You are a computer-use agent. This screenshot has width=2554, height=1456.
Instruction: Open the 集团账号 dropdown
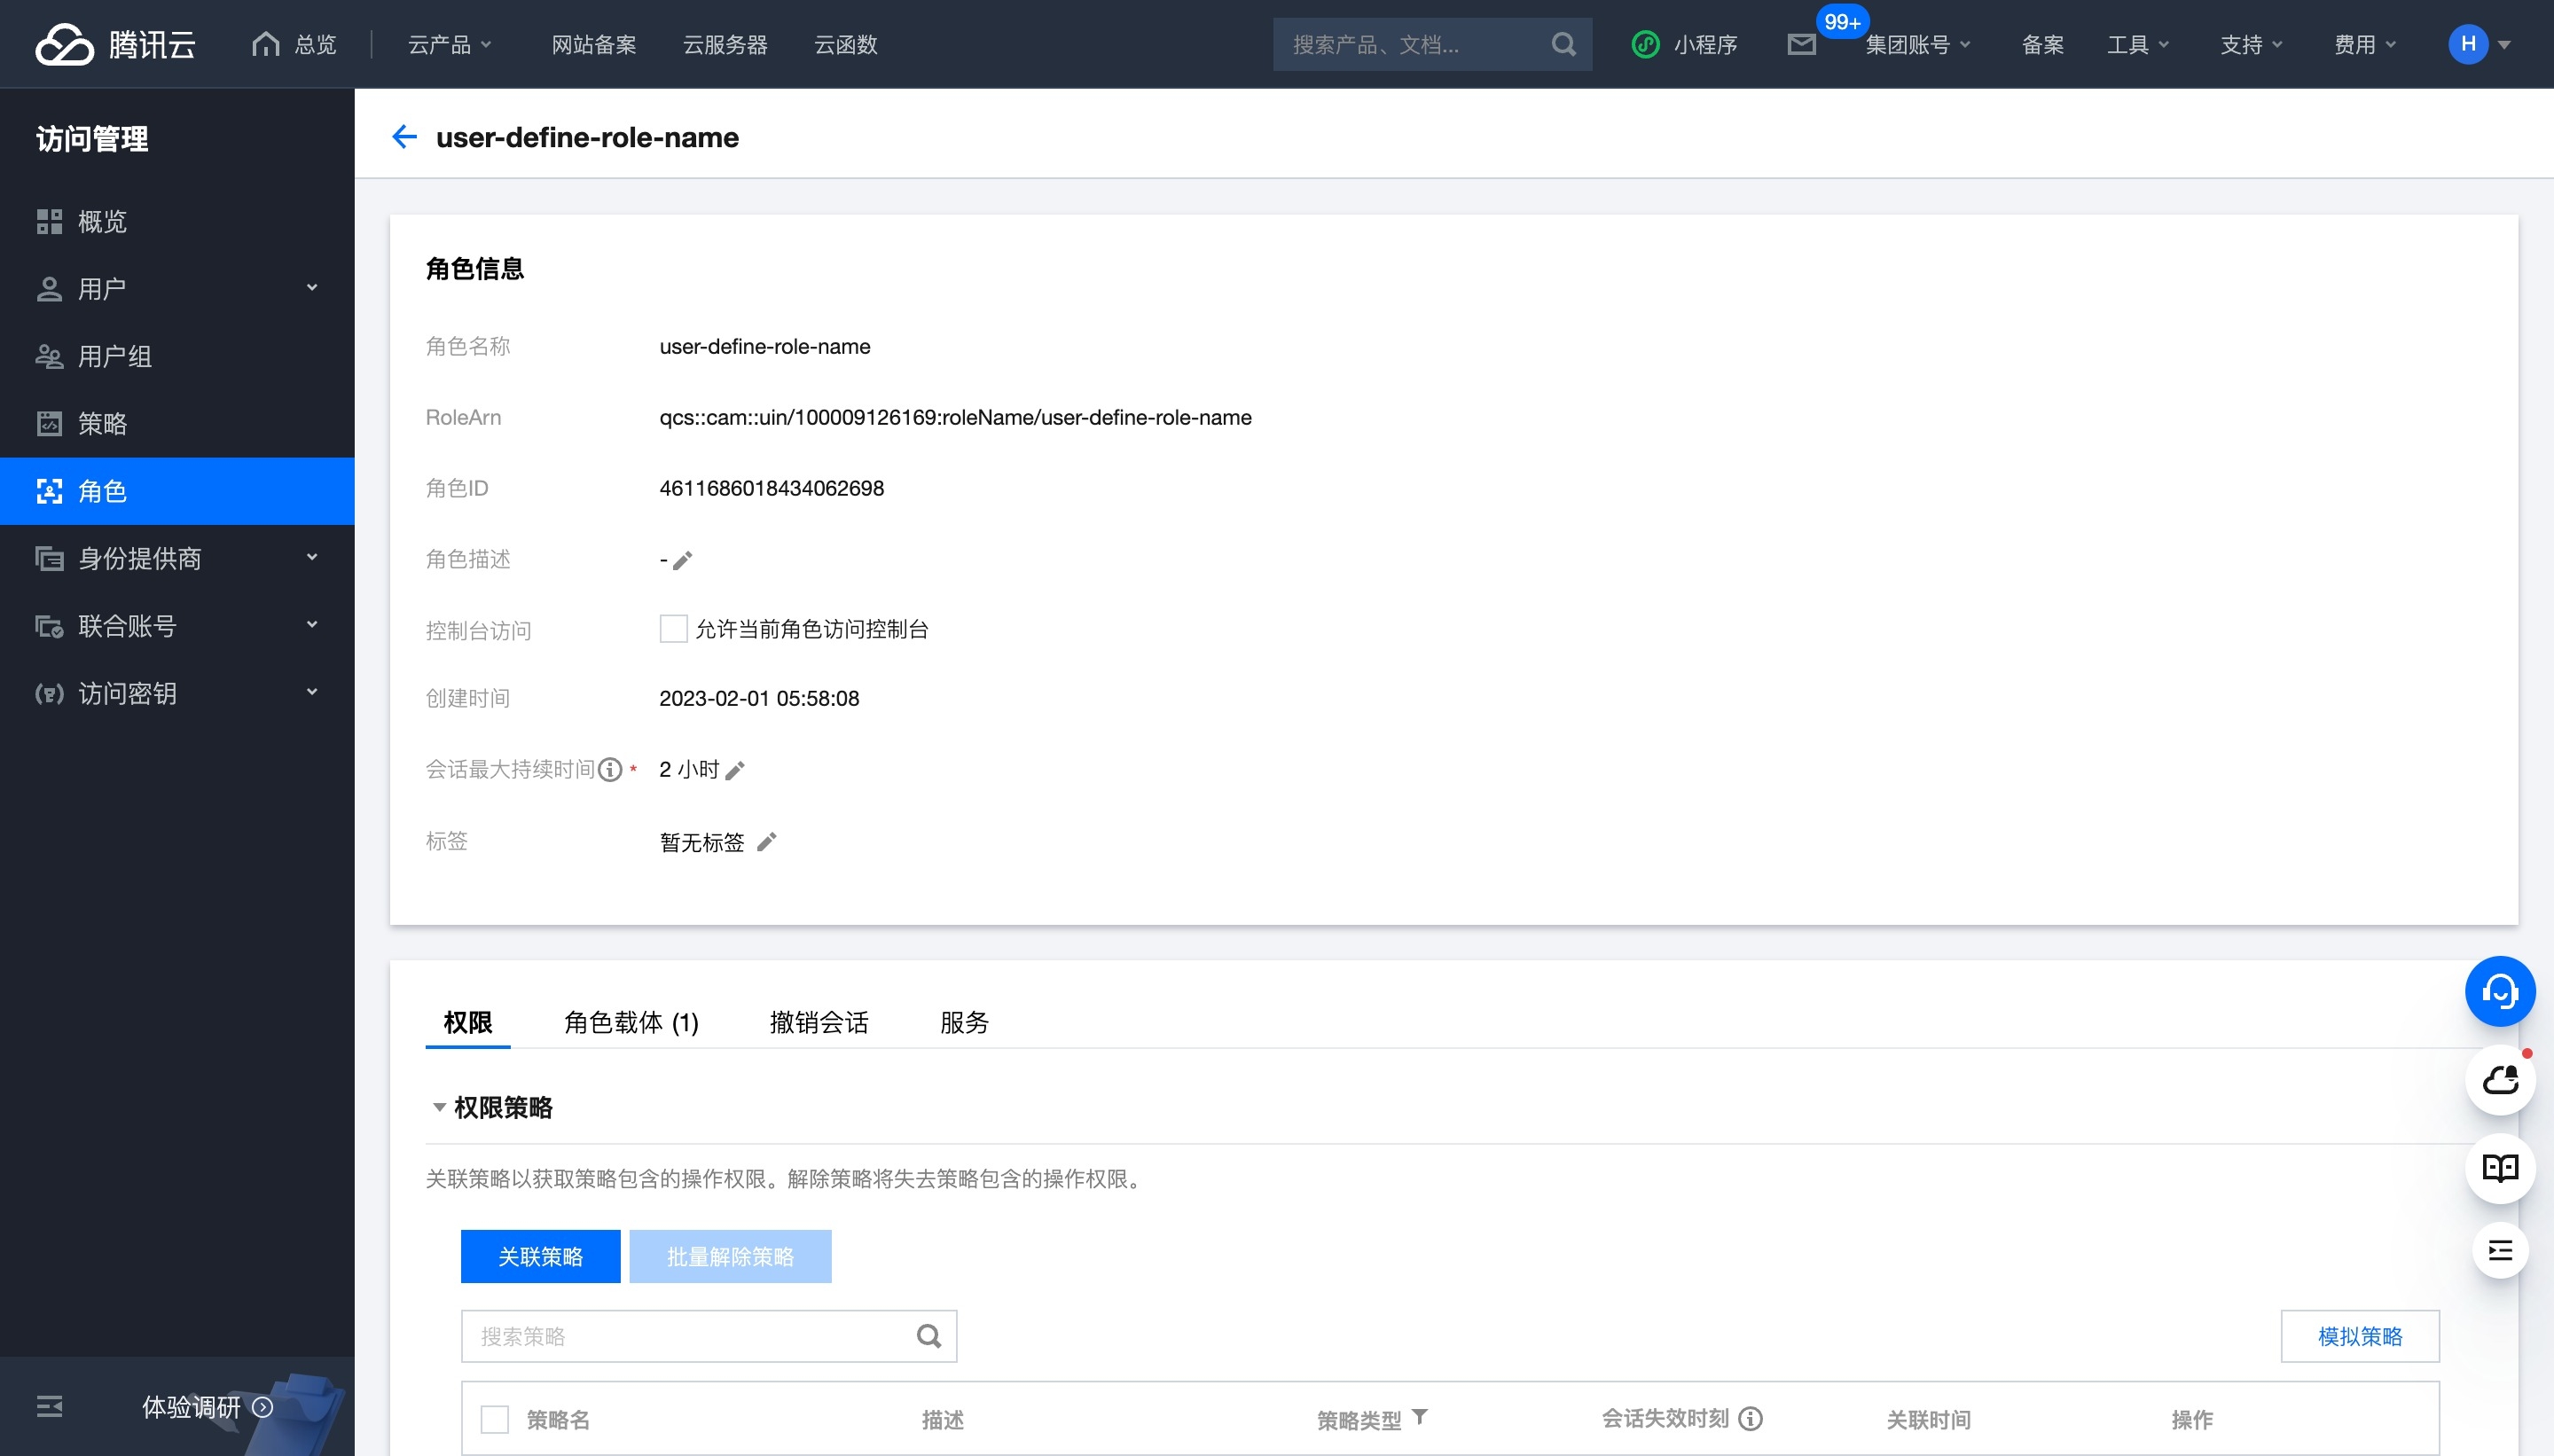tap(1917, 44)
